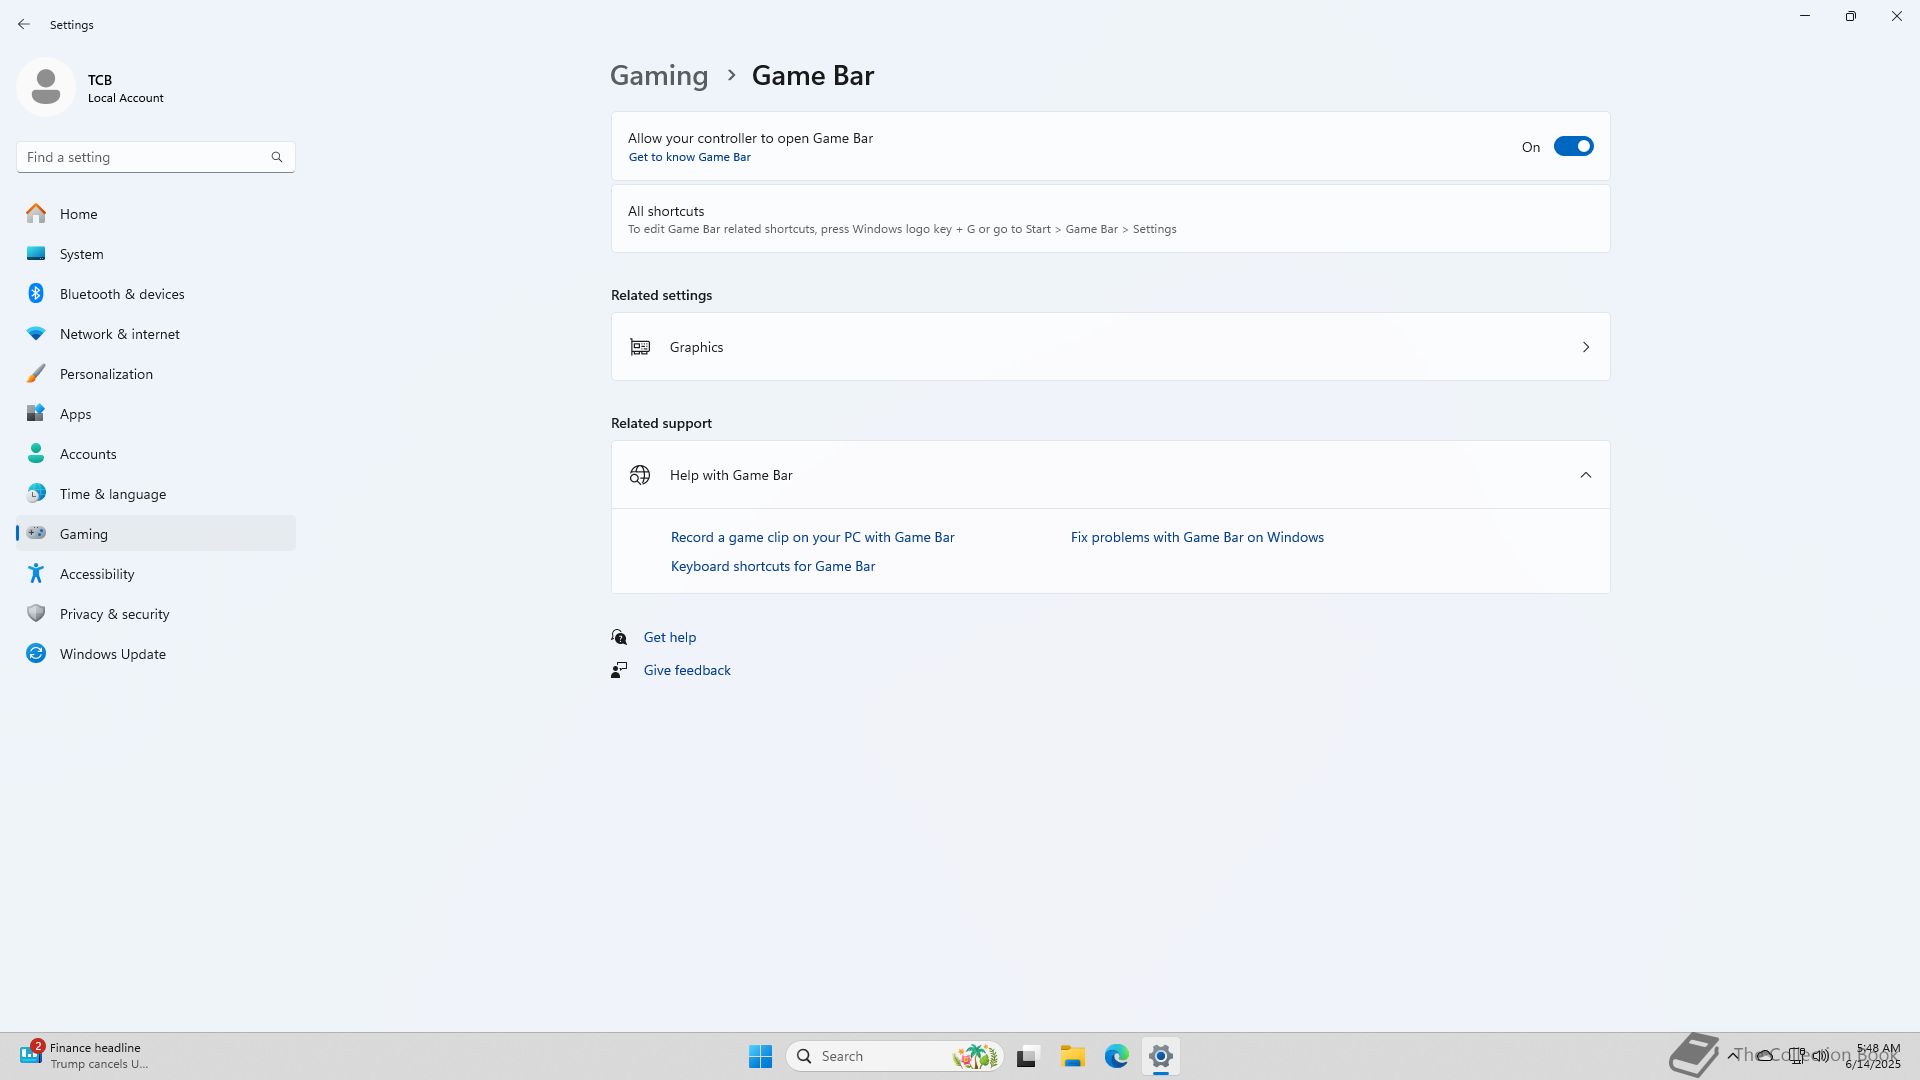Open Graphics settings via chevron arrow

pos(1585,347)
